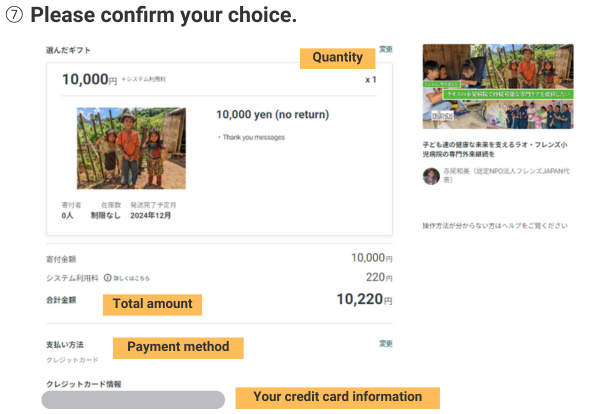Click the 10,220円 total amount value
The height and width of the screenshot is (414, 600).
(x=364, y=298)
